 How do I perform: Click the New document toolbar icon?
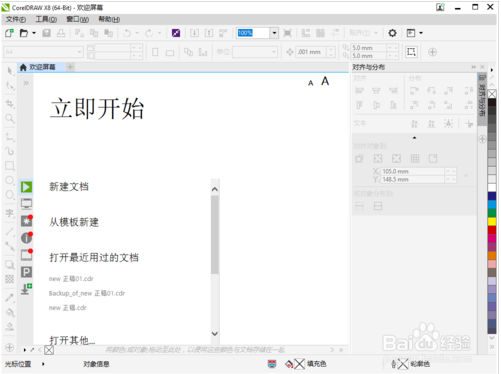[9, 33]
